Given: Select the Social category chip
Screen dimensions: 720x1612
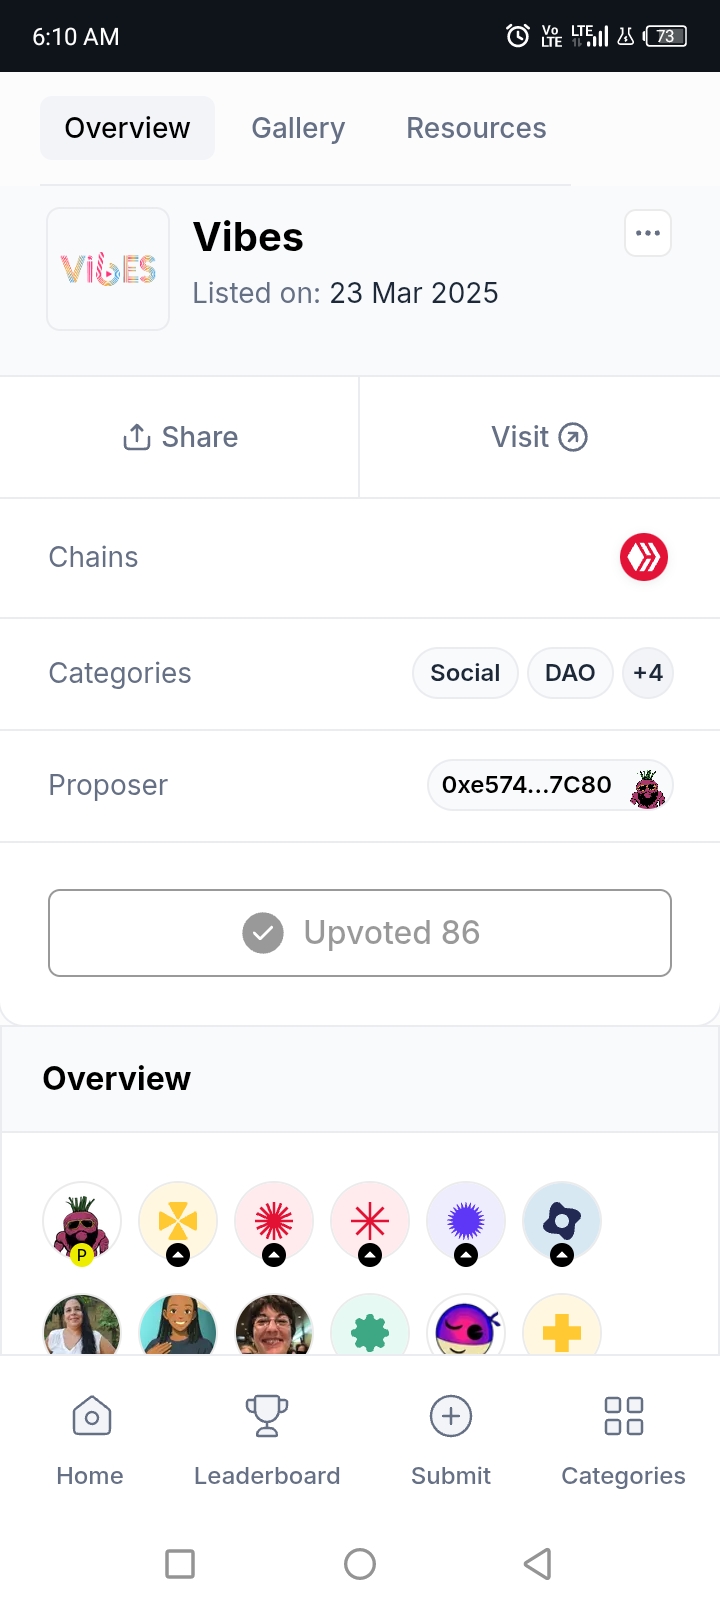Looking at the screenshot, I should [x=465, y=673].
